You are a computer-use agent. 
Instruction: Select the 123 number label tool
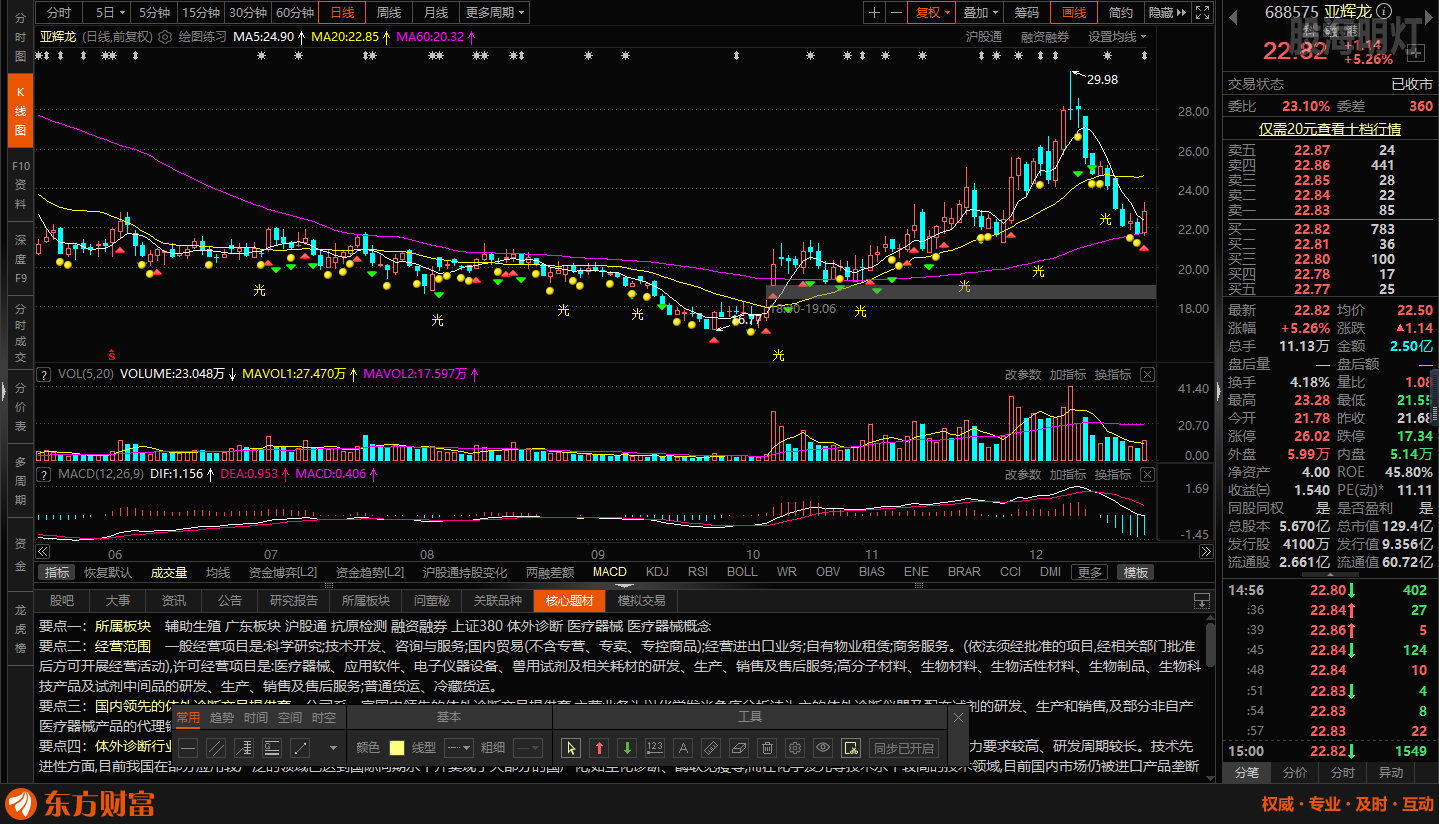click(654, 747)
